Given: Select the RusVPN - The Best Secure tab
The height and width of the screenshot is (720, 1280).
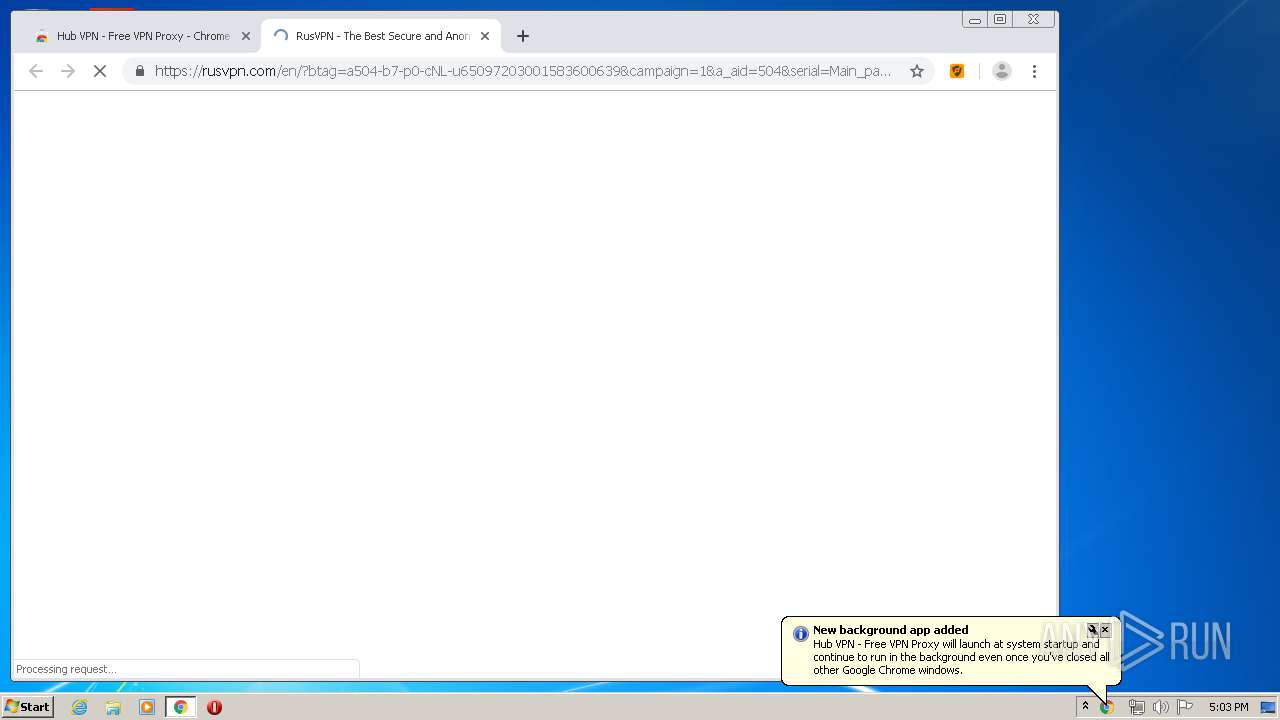Looking at the screenshot, I should pos(380,36).
